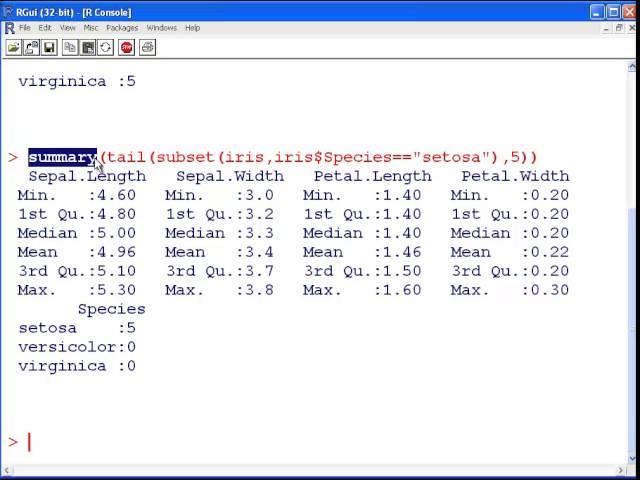Click the highlighted word summary

tap(62, 157)
